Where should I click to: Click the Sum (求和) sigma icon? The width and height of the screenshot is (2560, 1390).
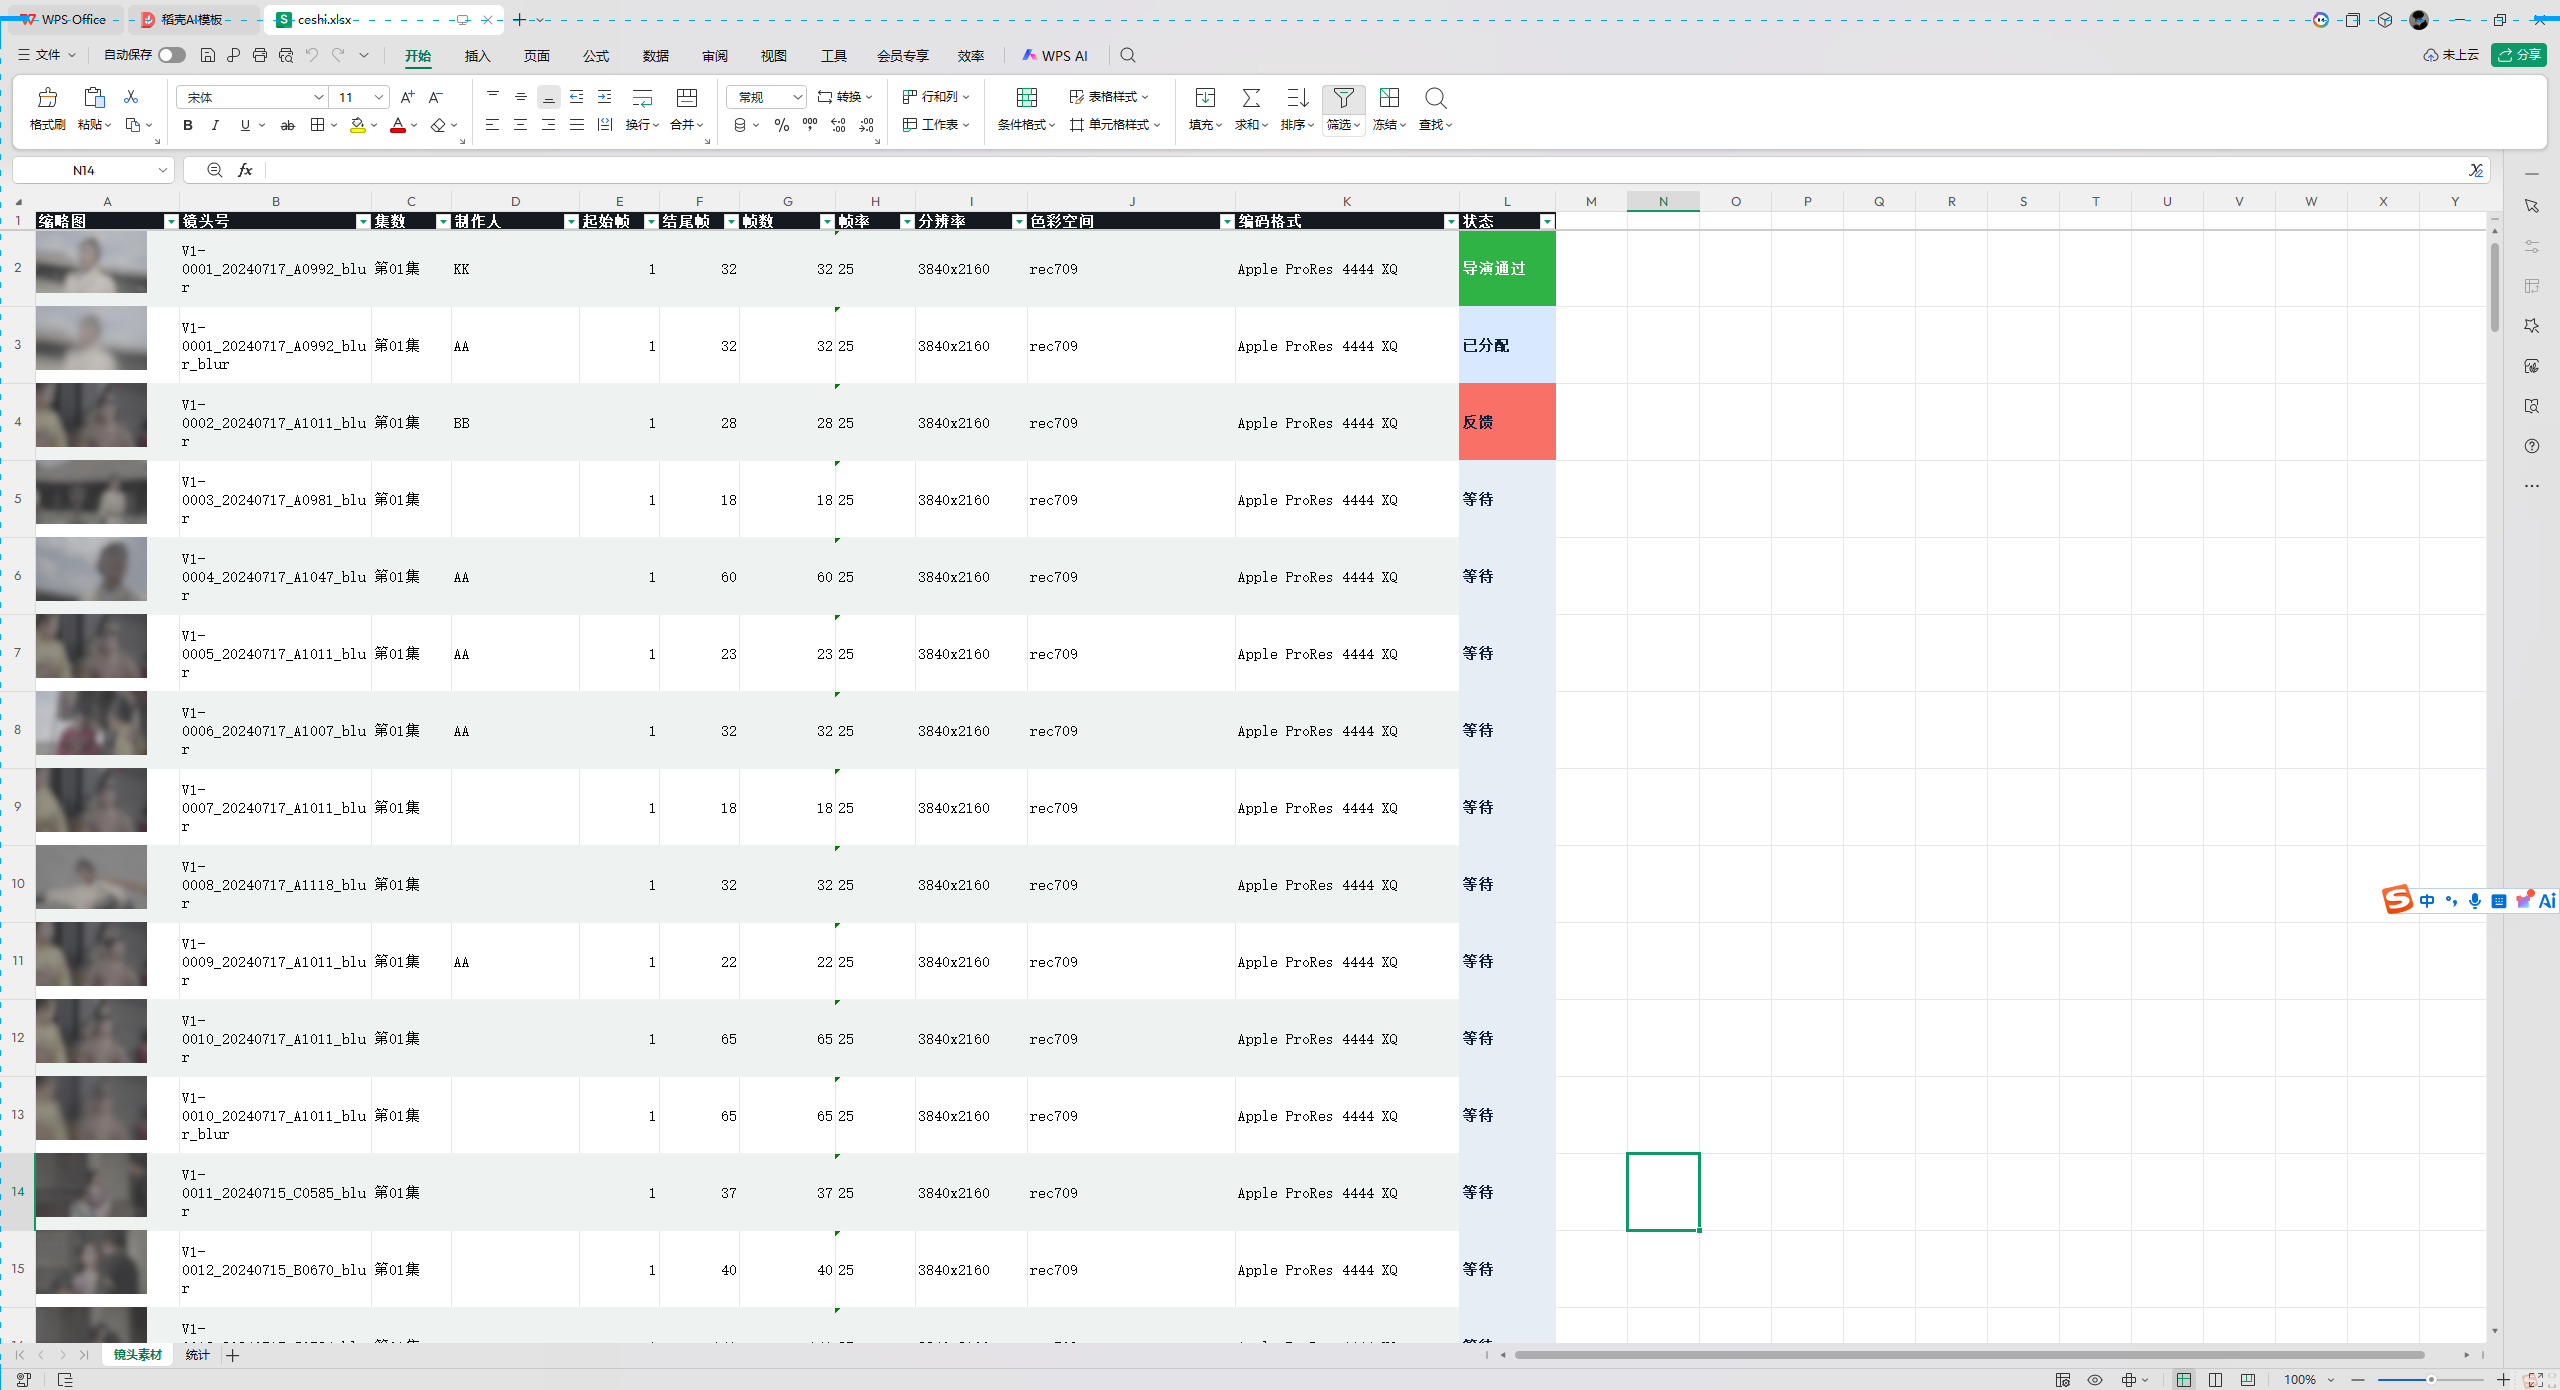(x=1250, y=97)
